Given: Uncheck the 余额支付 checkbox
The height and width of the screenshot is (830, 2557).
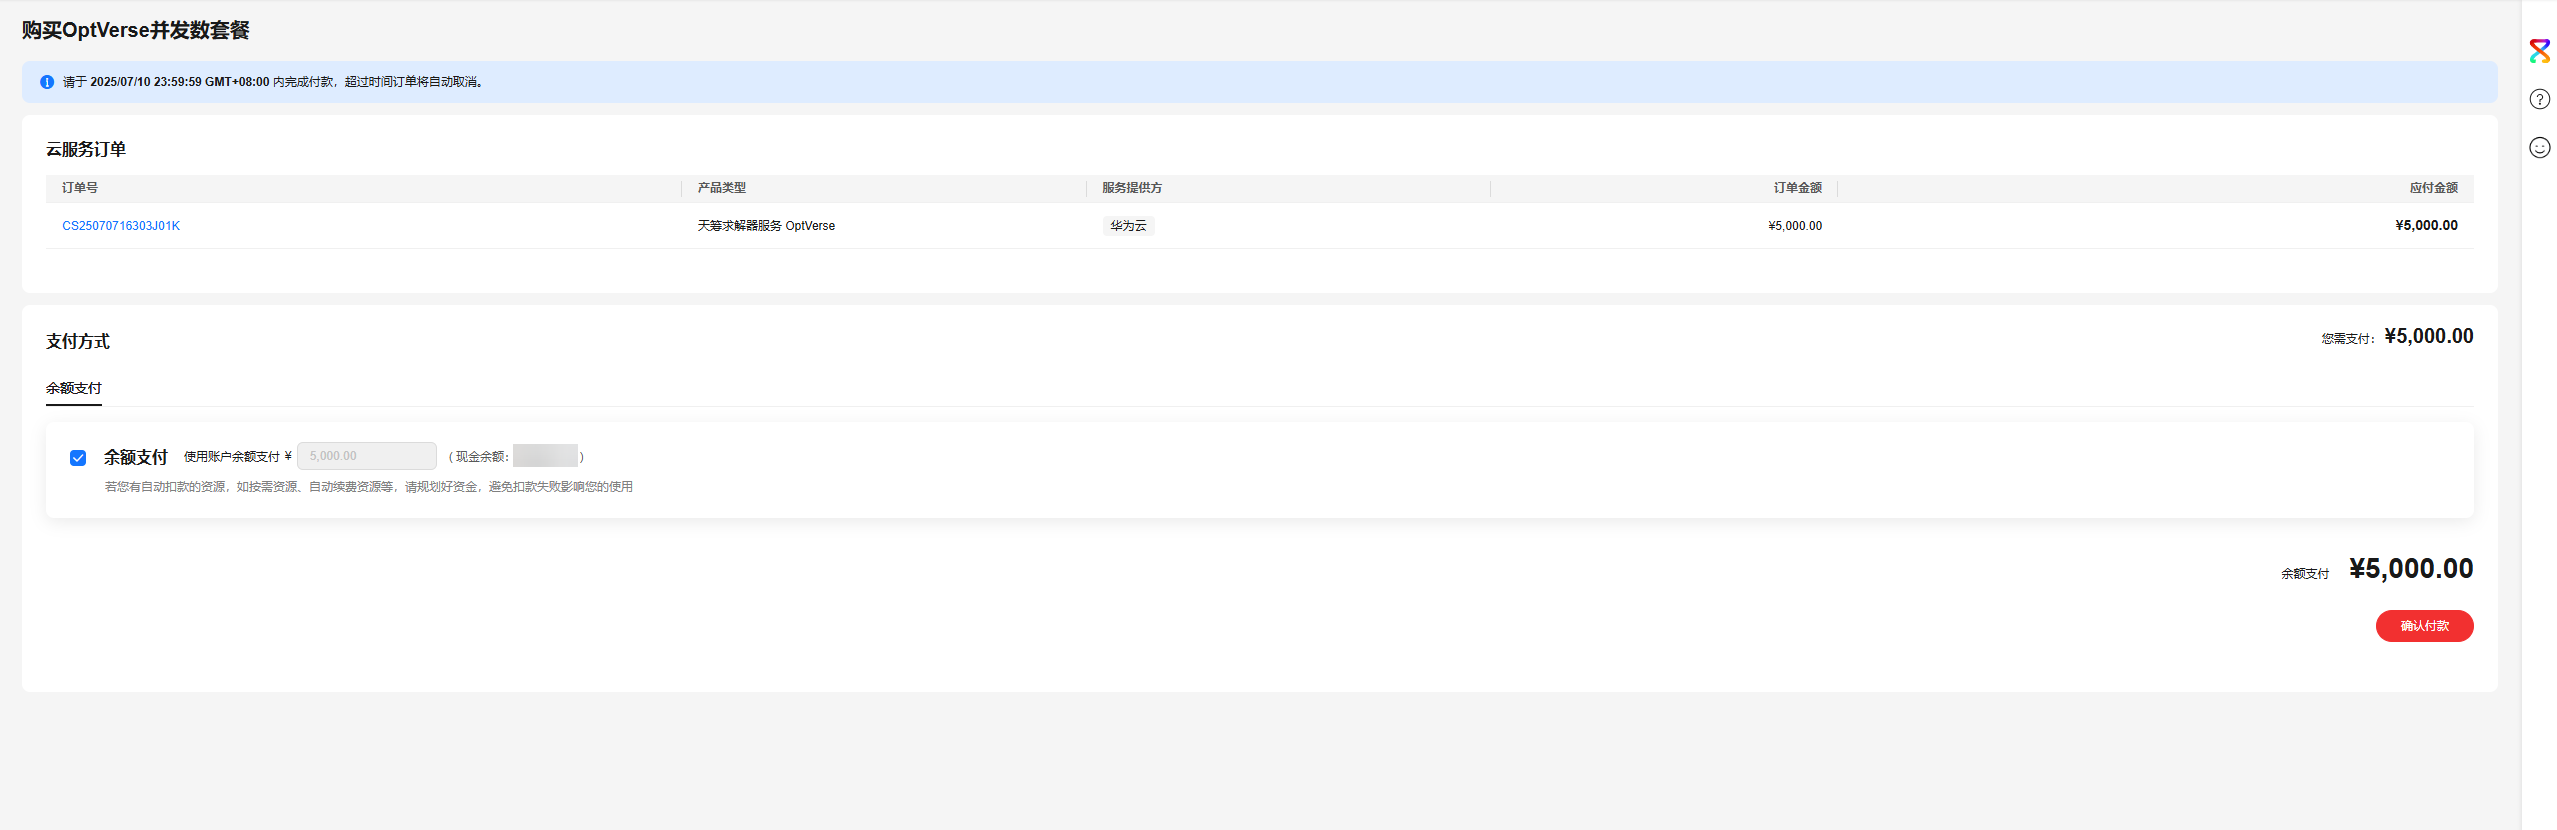Looking at the screenshot, I should [78, 458].
